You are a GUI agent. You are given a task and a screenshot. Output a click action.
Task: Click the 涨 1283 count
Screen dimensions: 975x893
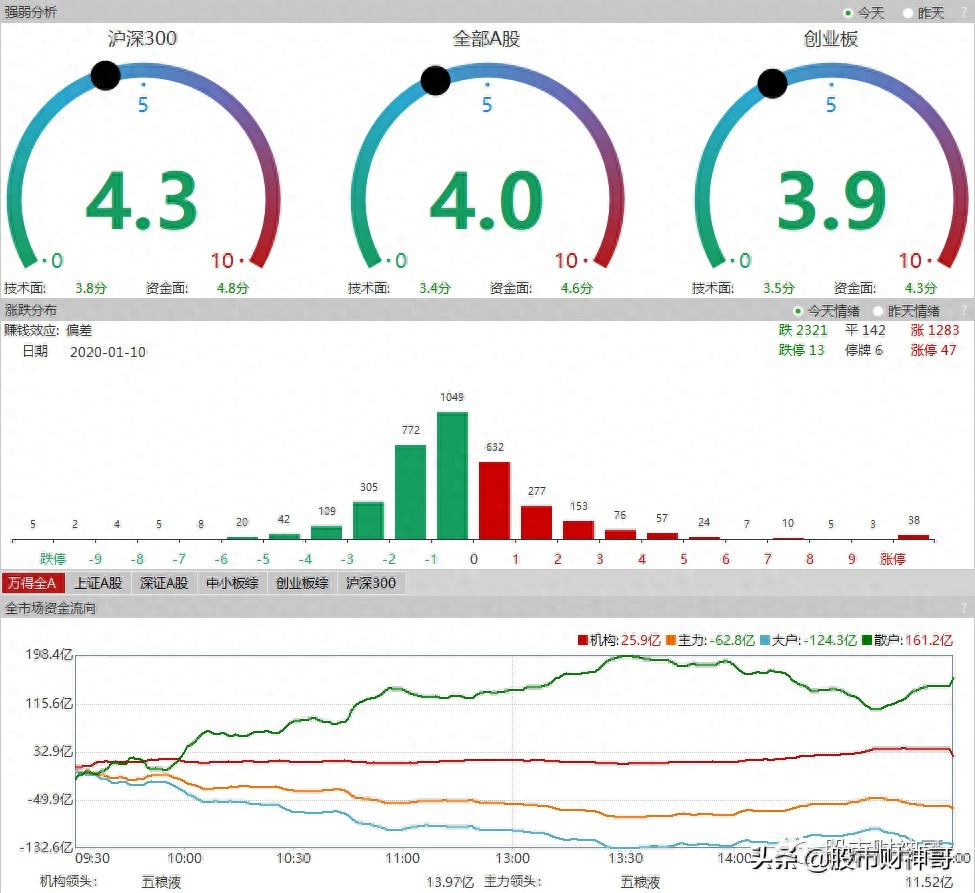coord(935,330)
